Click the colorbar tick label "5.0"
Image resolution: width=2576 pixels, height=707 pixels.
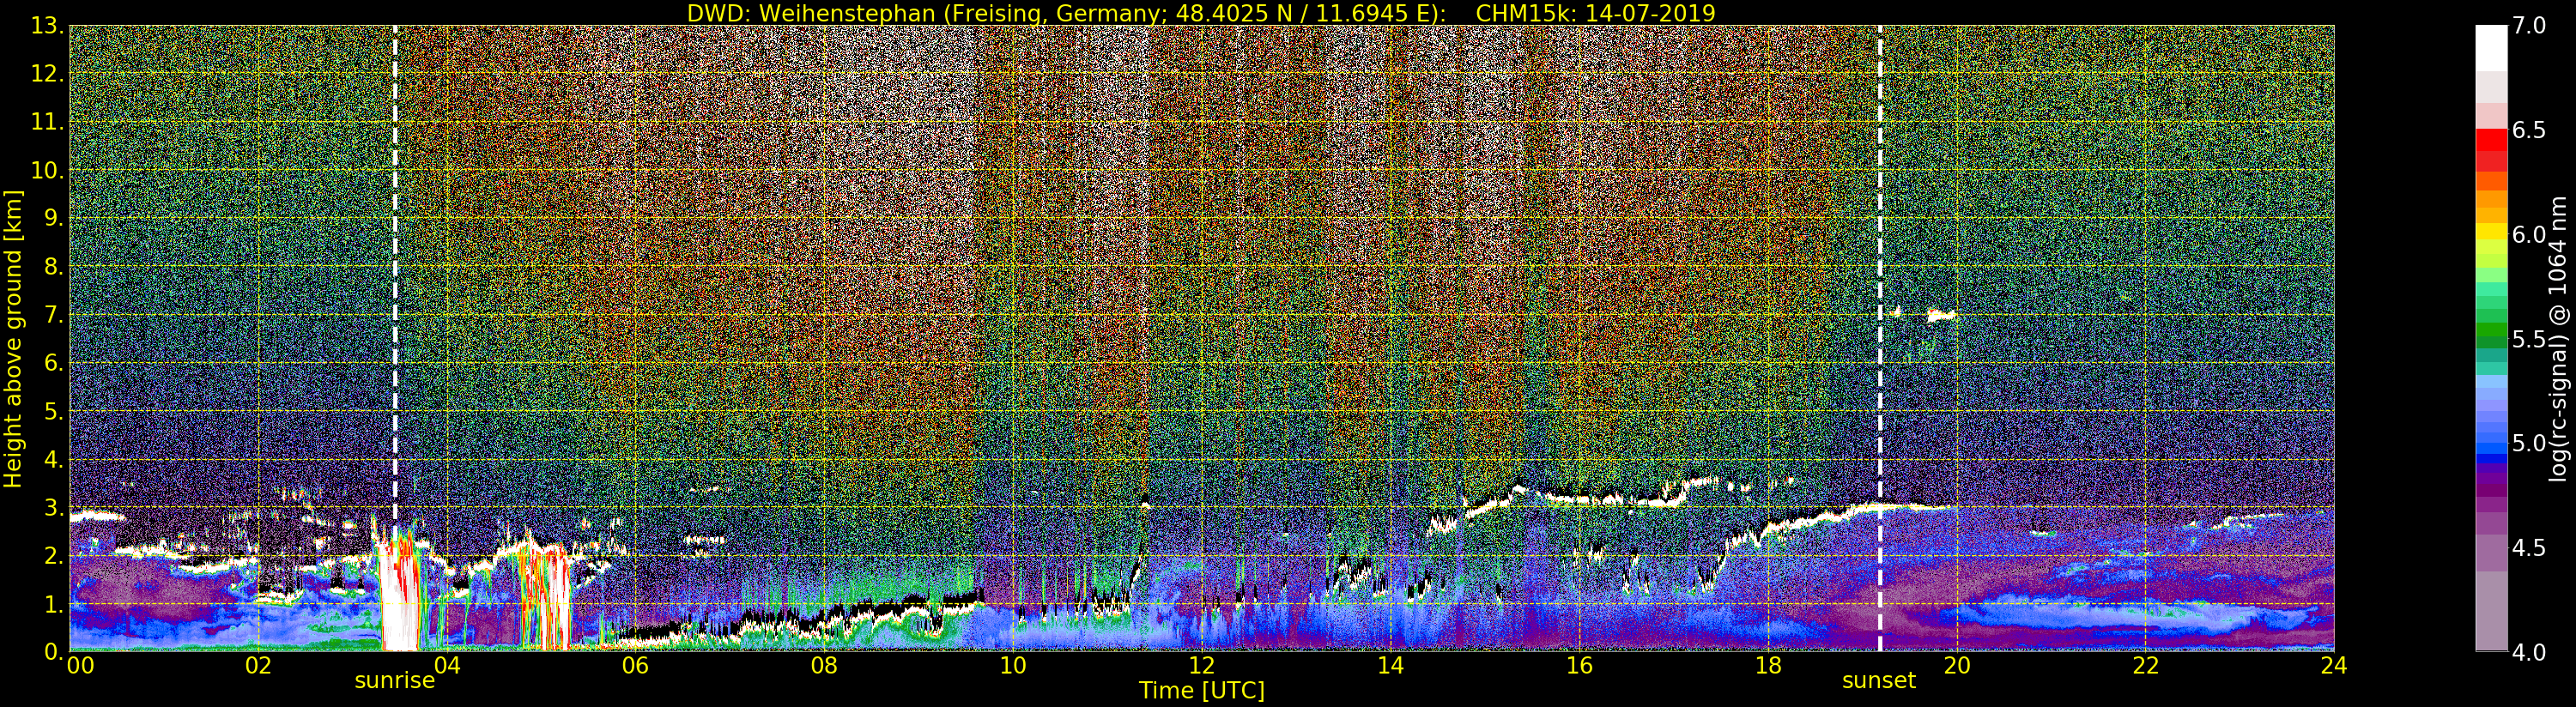point(2529,443)
